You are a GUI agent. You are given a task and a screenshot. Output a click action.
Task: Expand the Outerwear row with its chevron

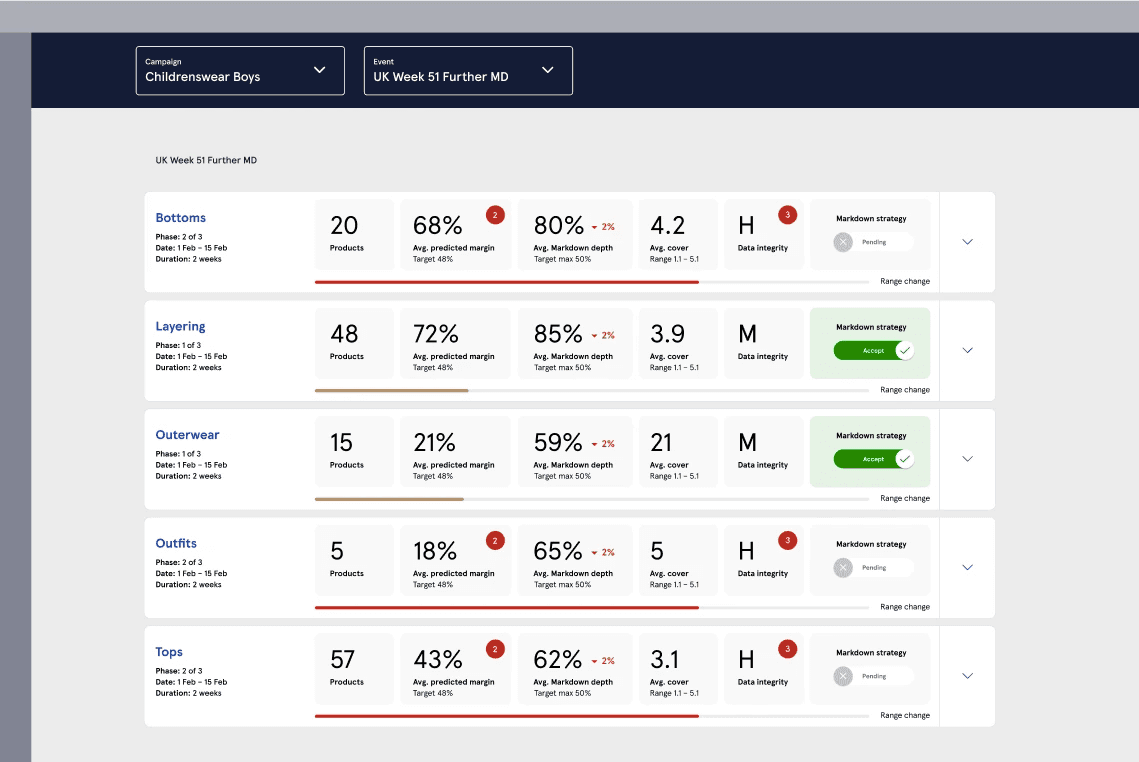coord(968,459)
